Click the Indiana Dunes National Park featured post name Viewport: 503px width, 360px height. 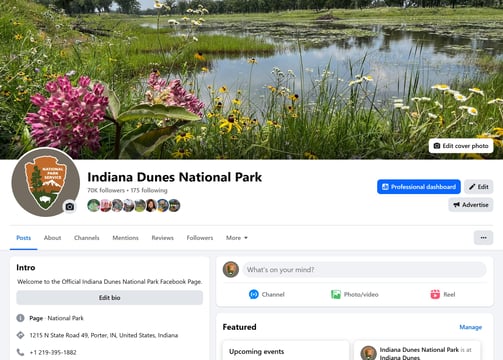pos(419,350)
